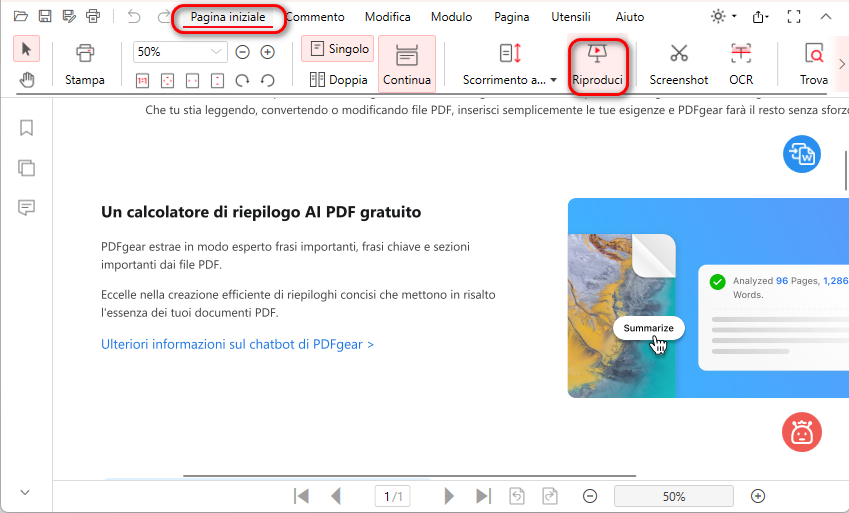Run the OCR tool
849x513 pixels.
[741, 64]
